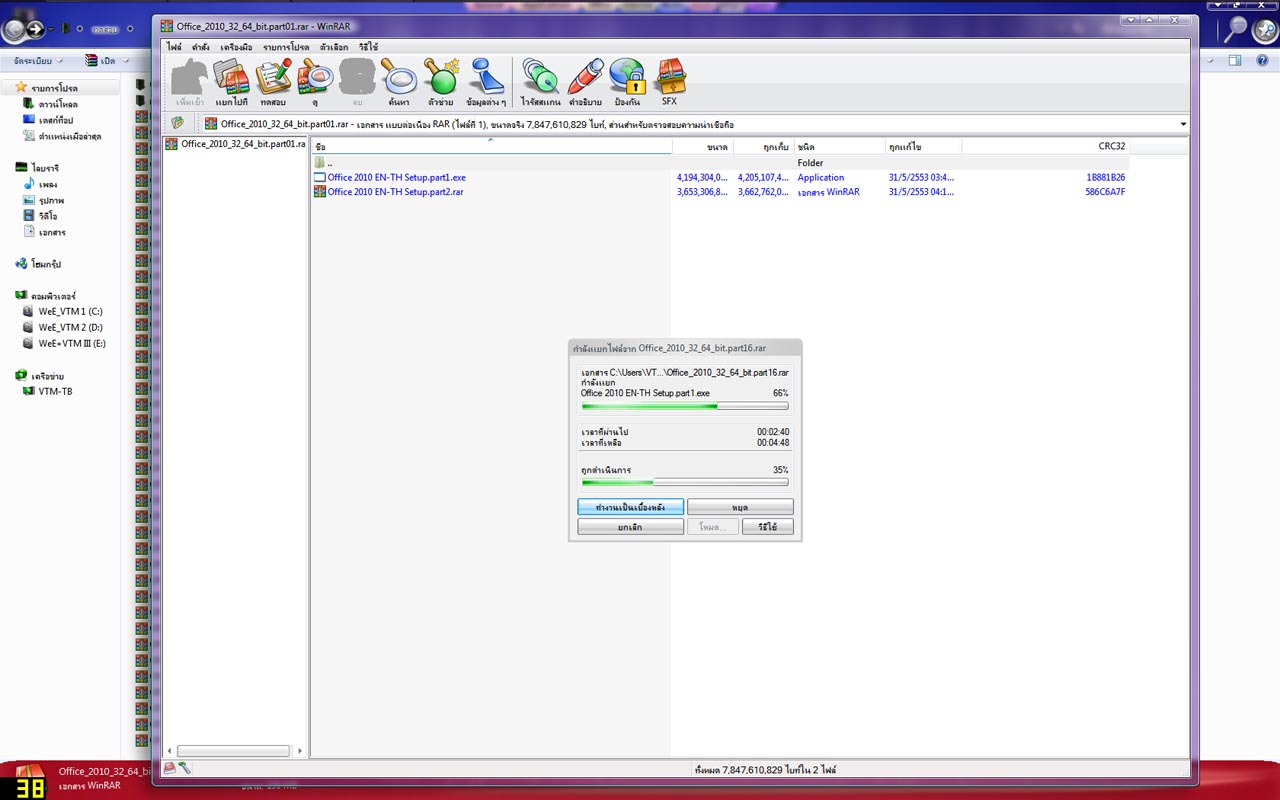Open the ดู (View) toolbar tool
Screen dimensions: 1280x800
pyautogui.click(x=315, y=82)
